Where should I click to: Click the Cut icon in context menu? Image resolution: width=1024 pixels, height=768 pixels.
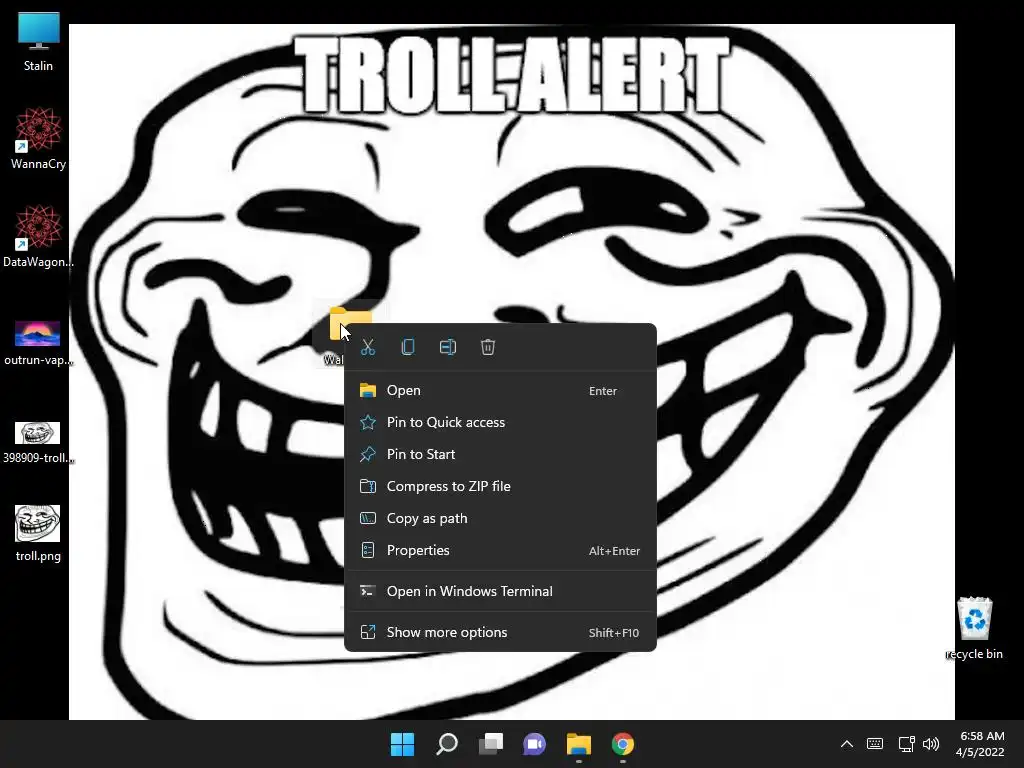pyautogui.click(x=368, y=347)
